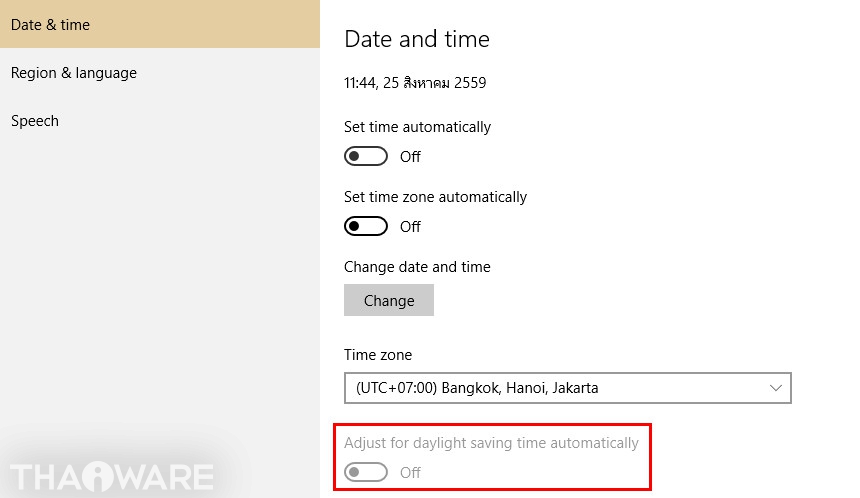Click the Time zone label
Viewport: 860px width, 498px height.
click(378, 355)
